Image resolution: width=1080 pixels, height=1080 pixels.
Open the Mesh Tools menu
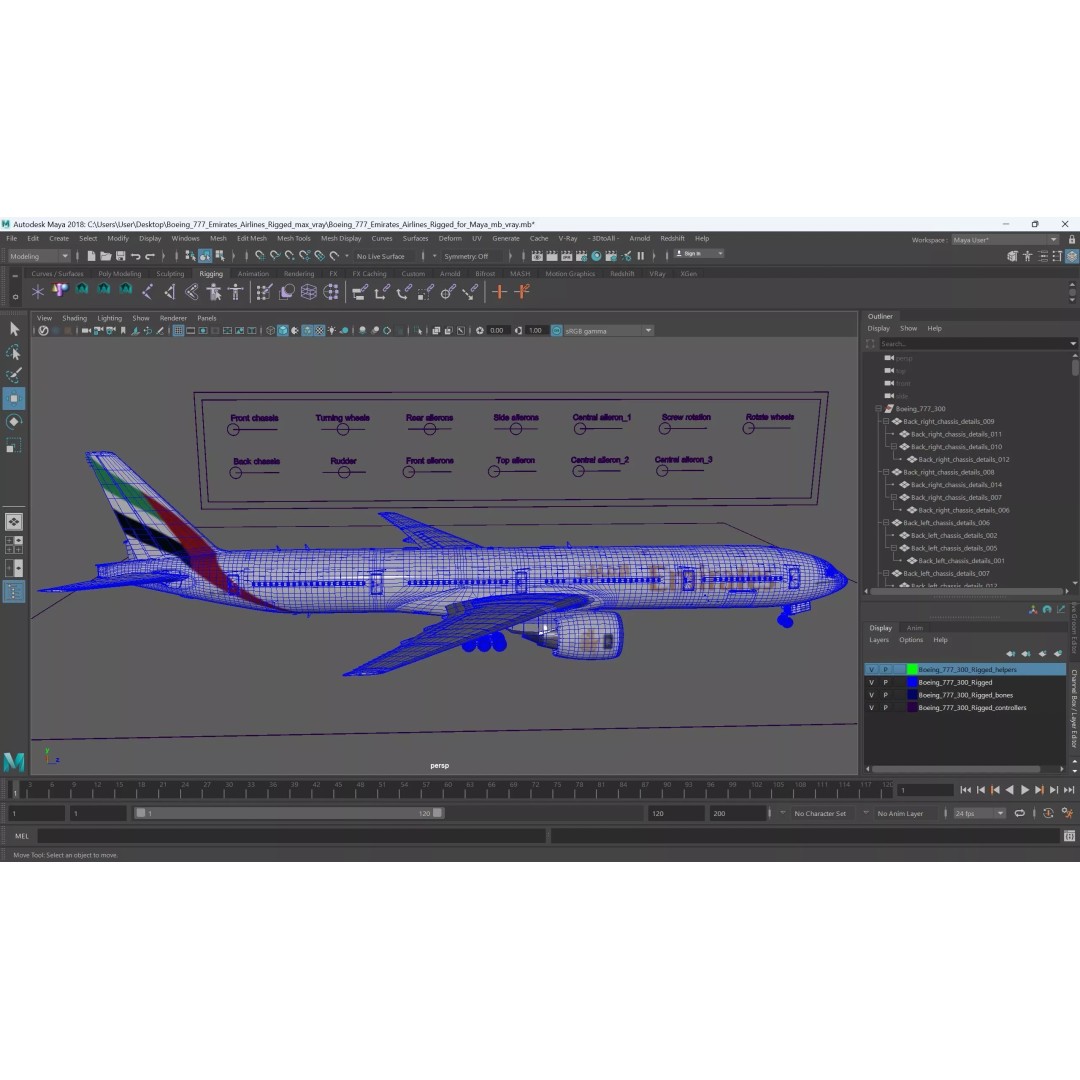pyautogui.click(x=293, y=238)
